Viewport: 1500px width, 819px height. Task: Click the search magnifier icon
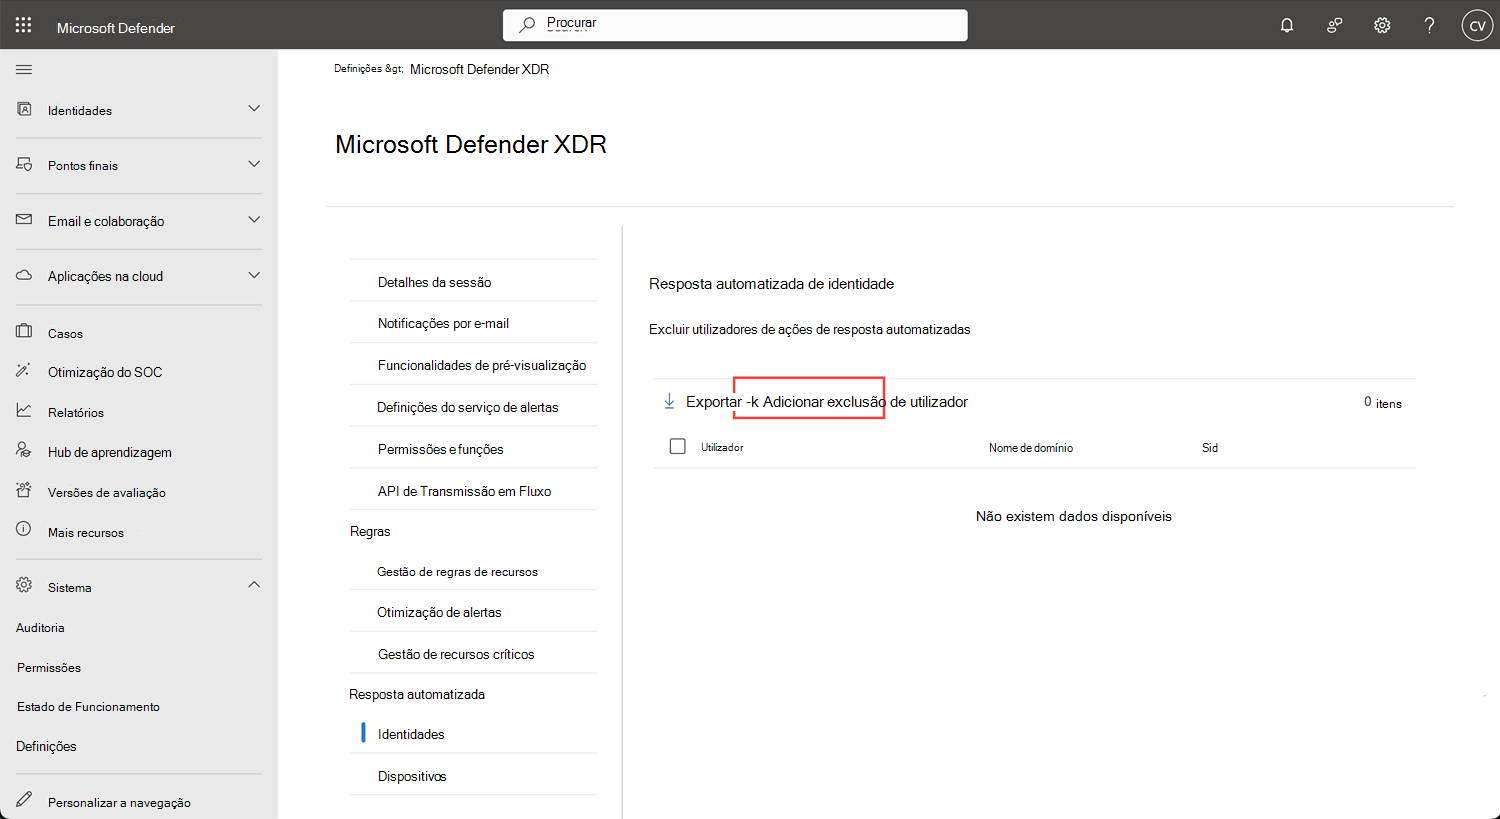point(527,25)
